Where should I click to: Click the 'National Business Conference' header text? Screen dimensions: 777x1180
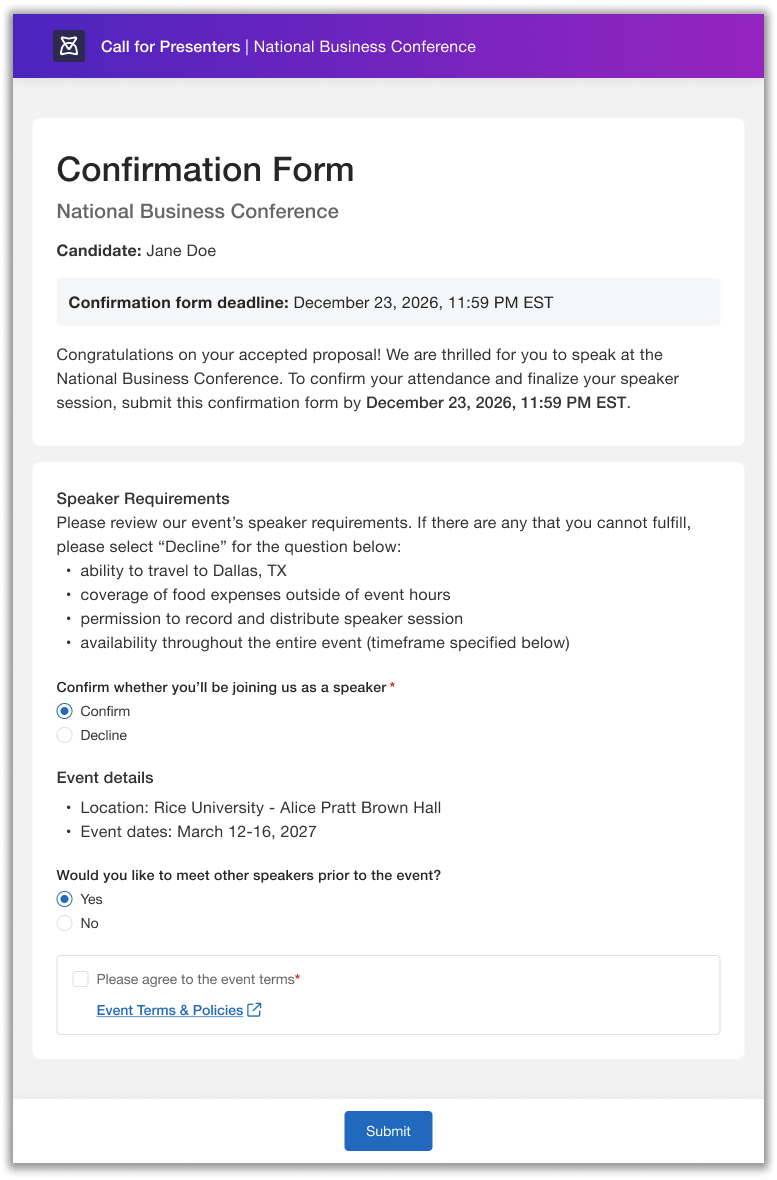[364, 46]
